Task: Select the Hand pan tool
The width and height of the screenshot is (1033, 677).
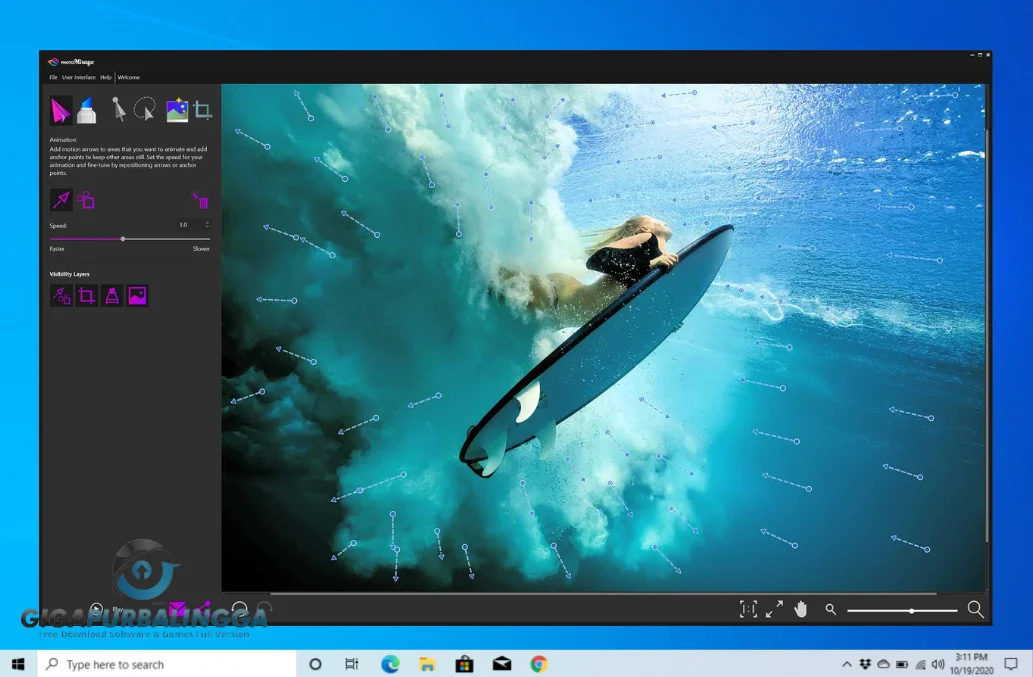Action: click(x=801, y=608)
